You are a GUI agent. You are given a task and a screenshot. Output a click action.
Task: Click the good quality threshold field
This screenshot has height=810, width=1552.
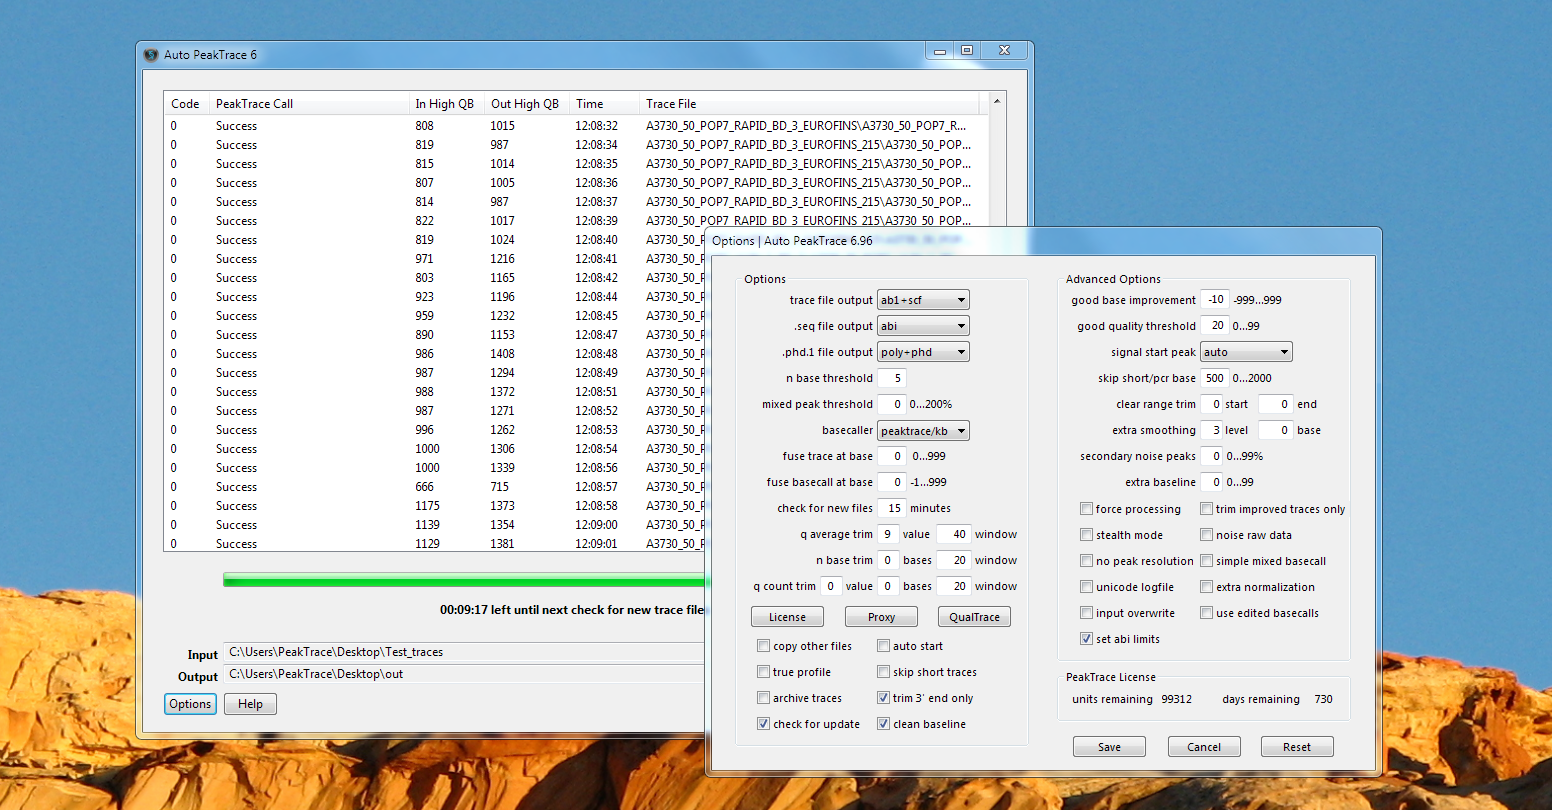pyautogui.click(x=1215, y=326)
